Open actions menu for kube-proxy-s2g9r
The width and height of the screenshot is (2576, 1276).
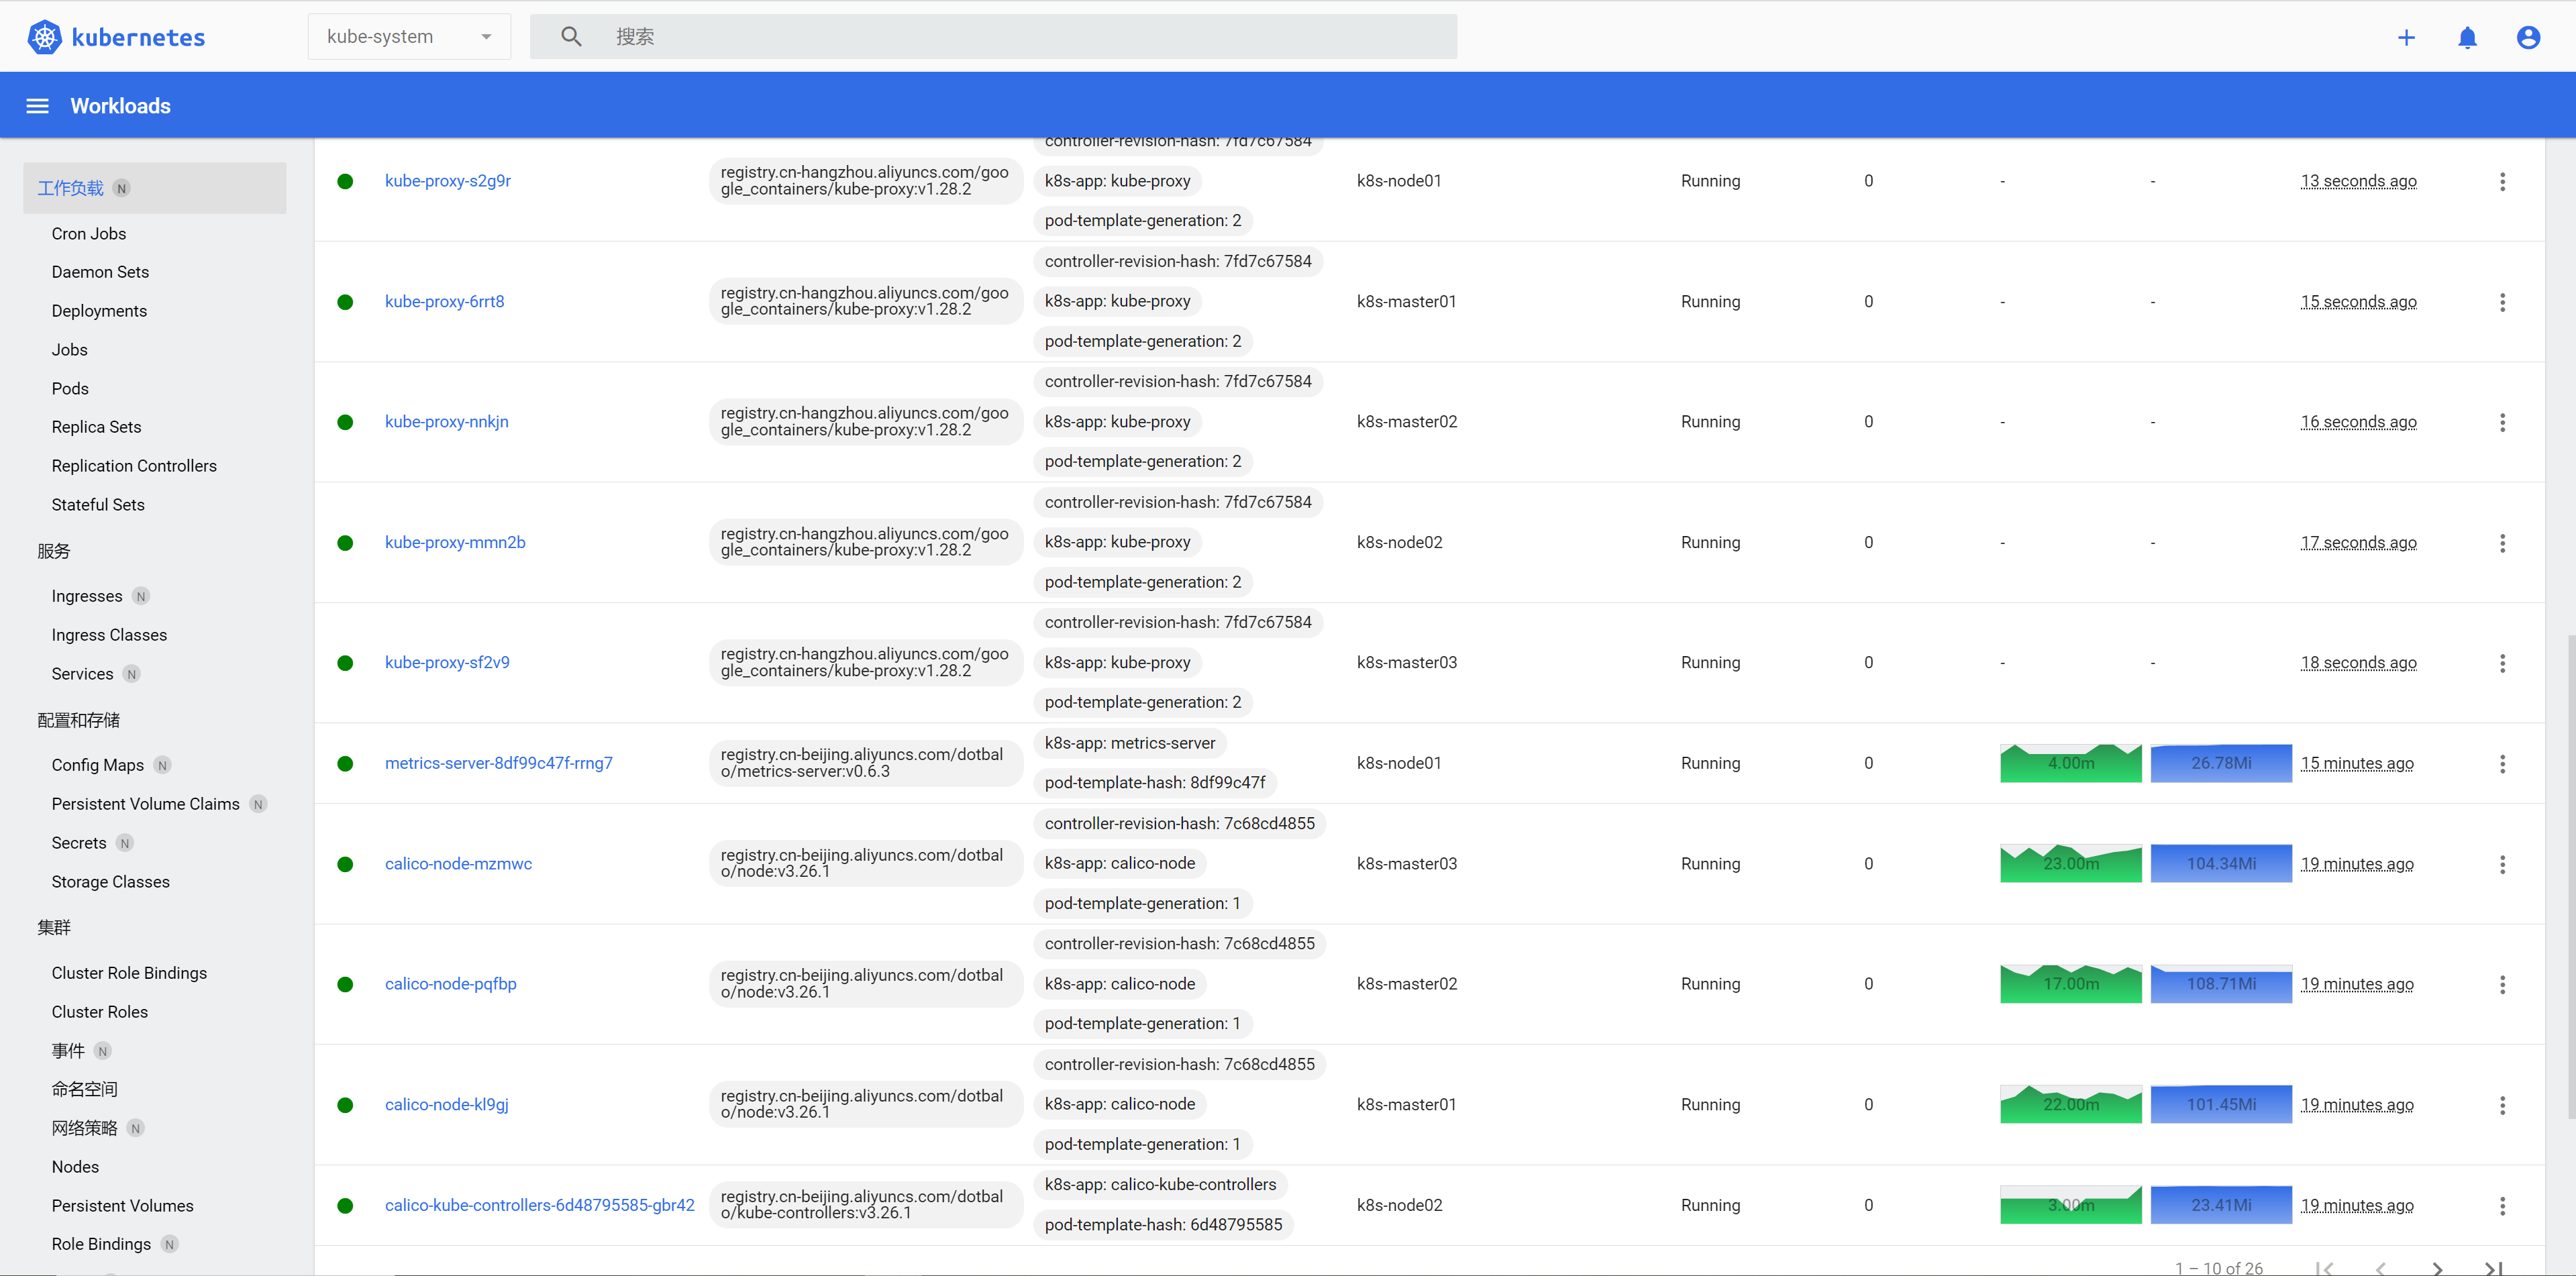tap(2502, 181)
